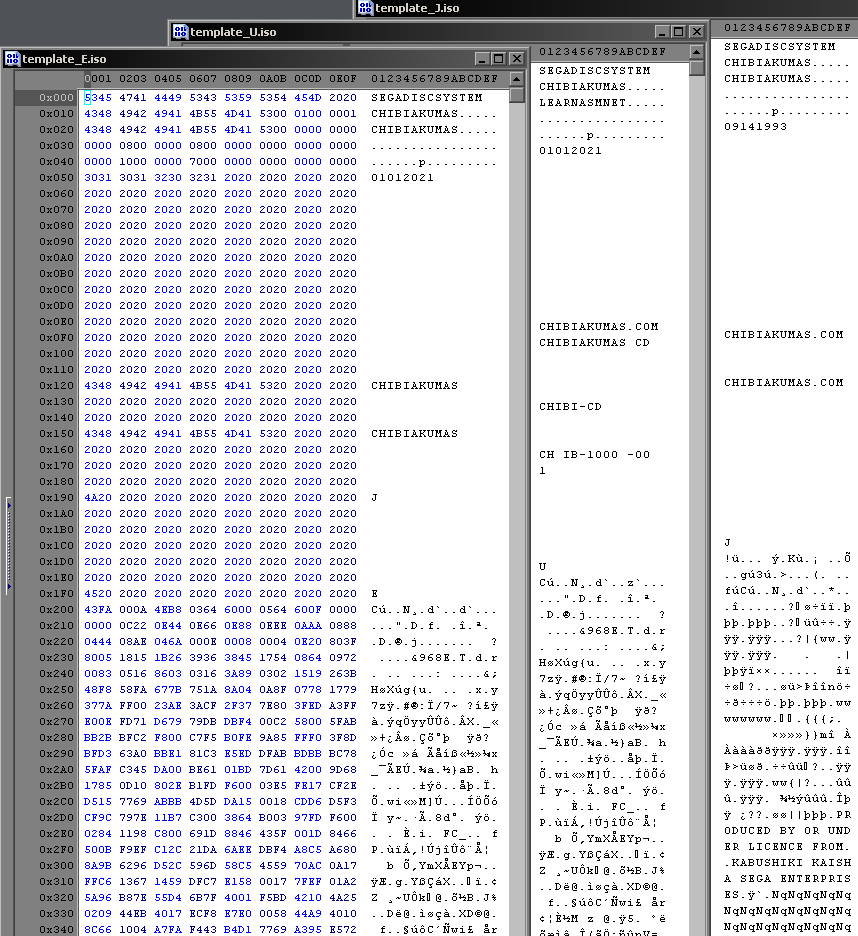The image size is (858, 936).
Task: Click scroll-up arrow in template_E.iso window
Action: point(517,79)
